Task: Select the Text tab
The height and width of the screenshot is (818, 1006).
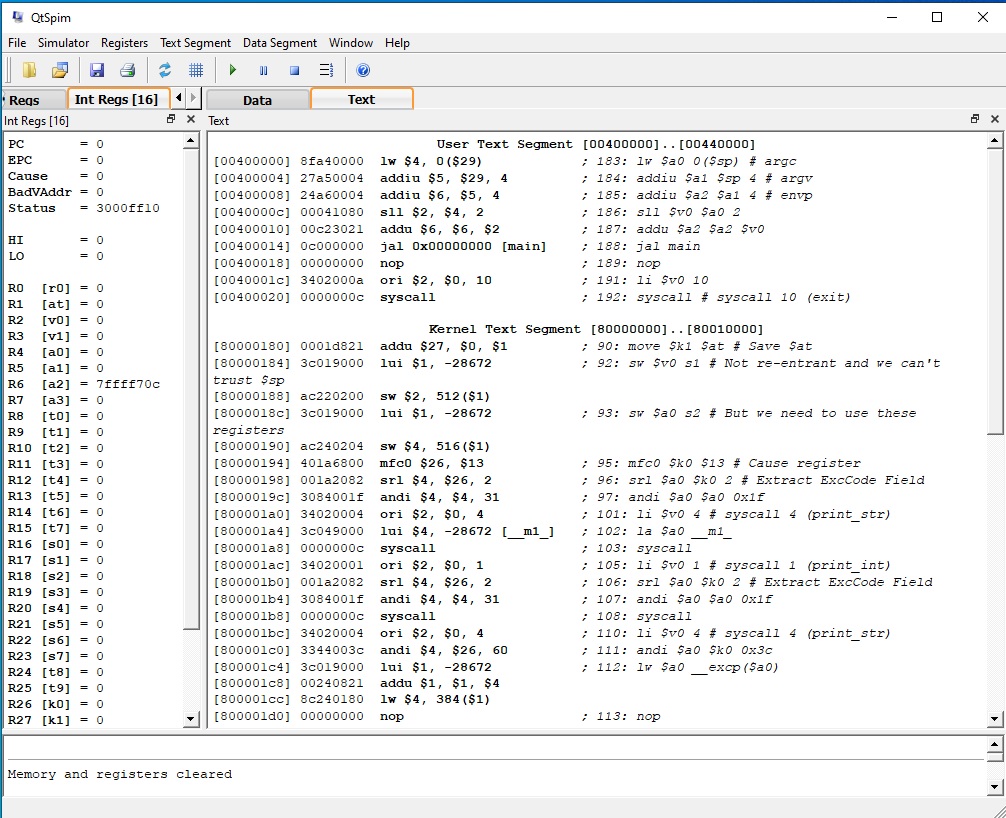Action: tap(361, 99)
